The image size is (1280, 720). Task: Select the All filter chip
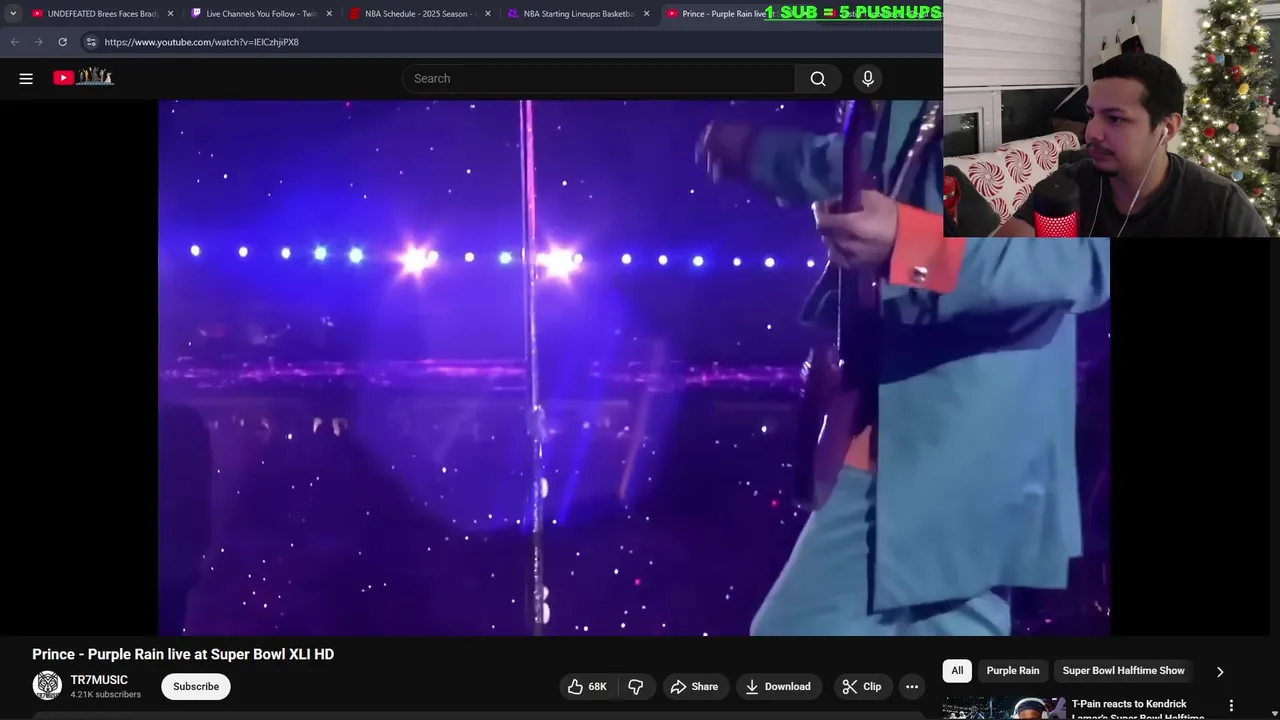pos(957,671)
